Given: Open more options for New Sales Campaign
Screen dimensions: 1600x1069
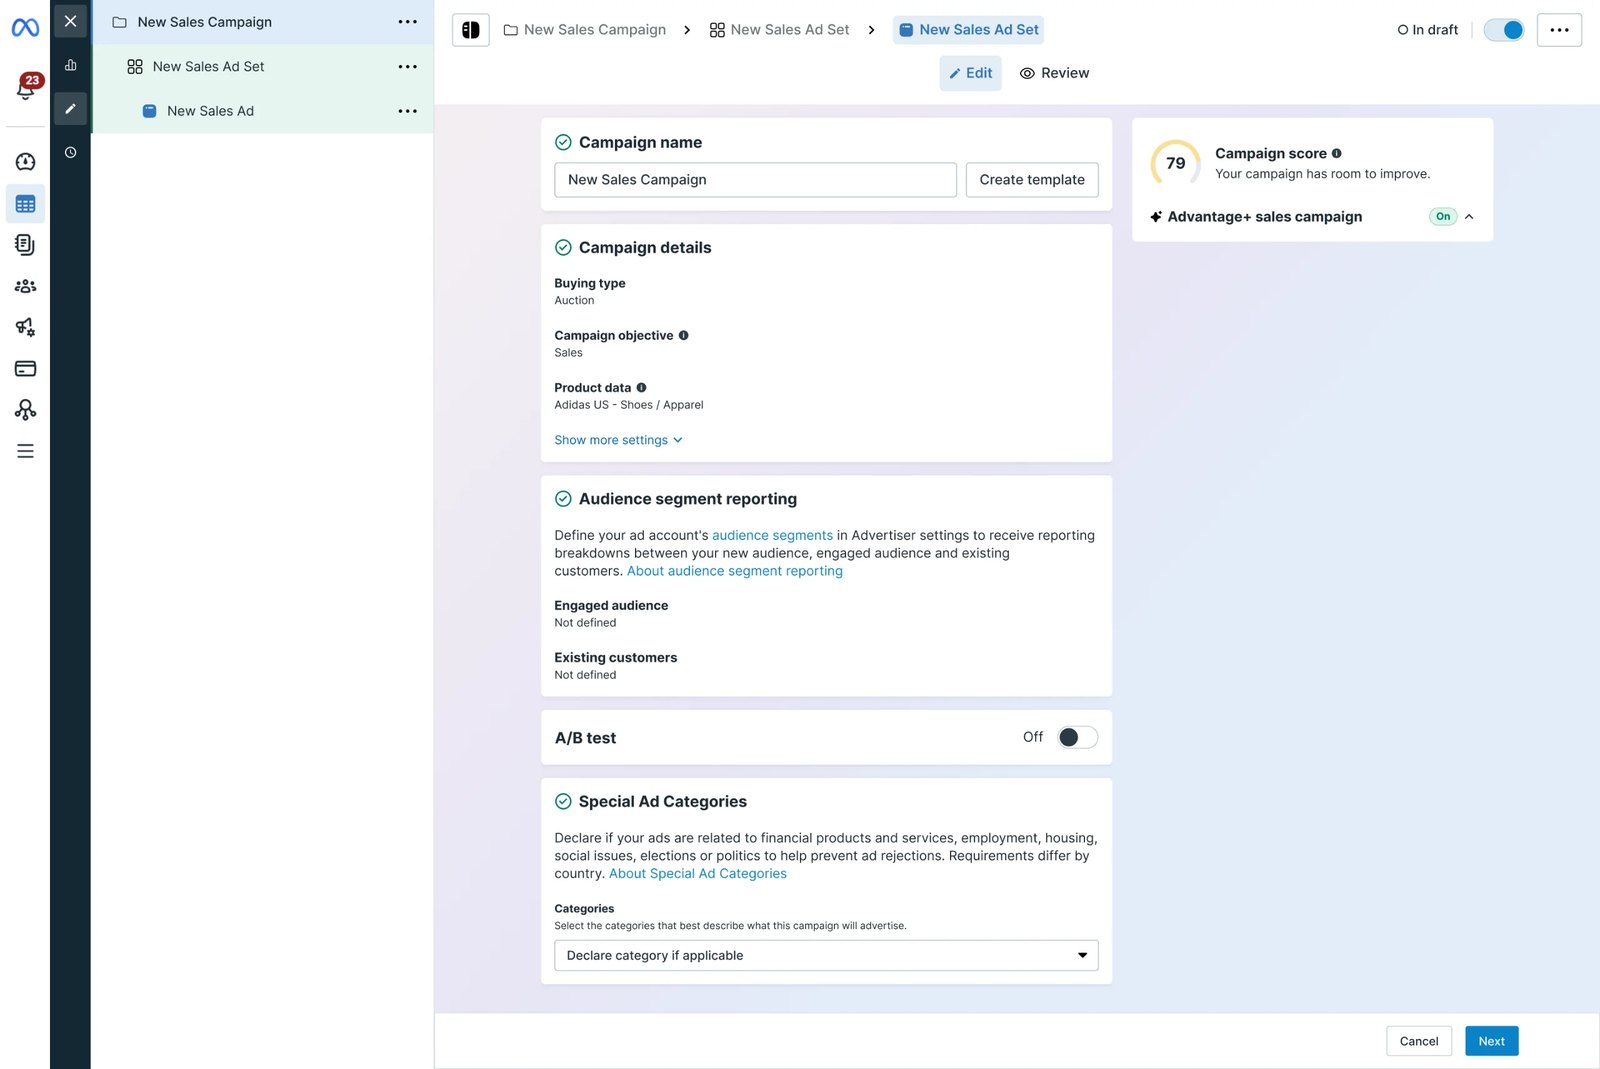Looking at the screenshot, I should (x=407, y=22).
